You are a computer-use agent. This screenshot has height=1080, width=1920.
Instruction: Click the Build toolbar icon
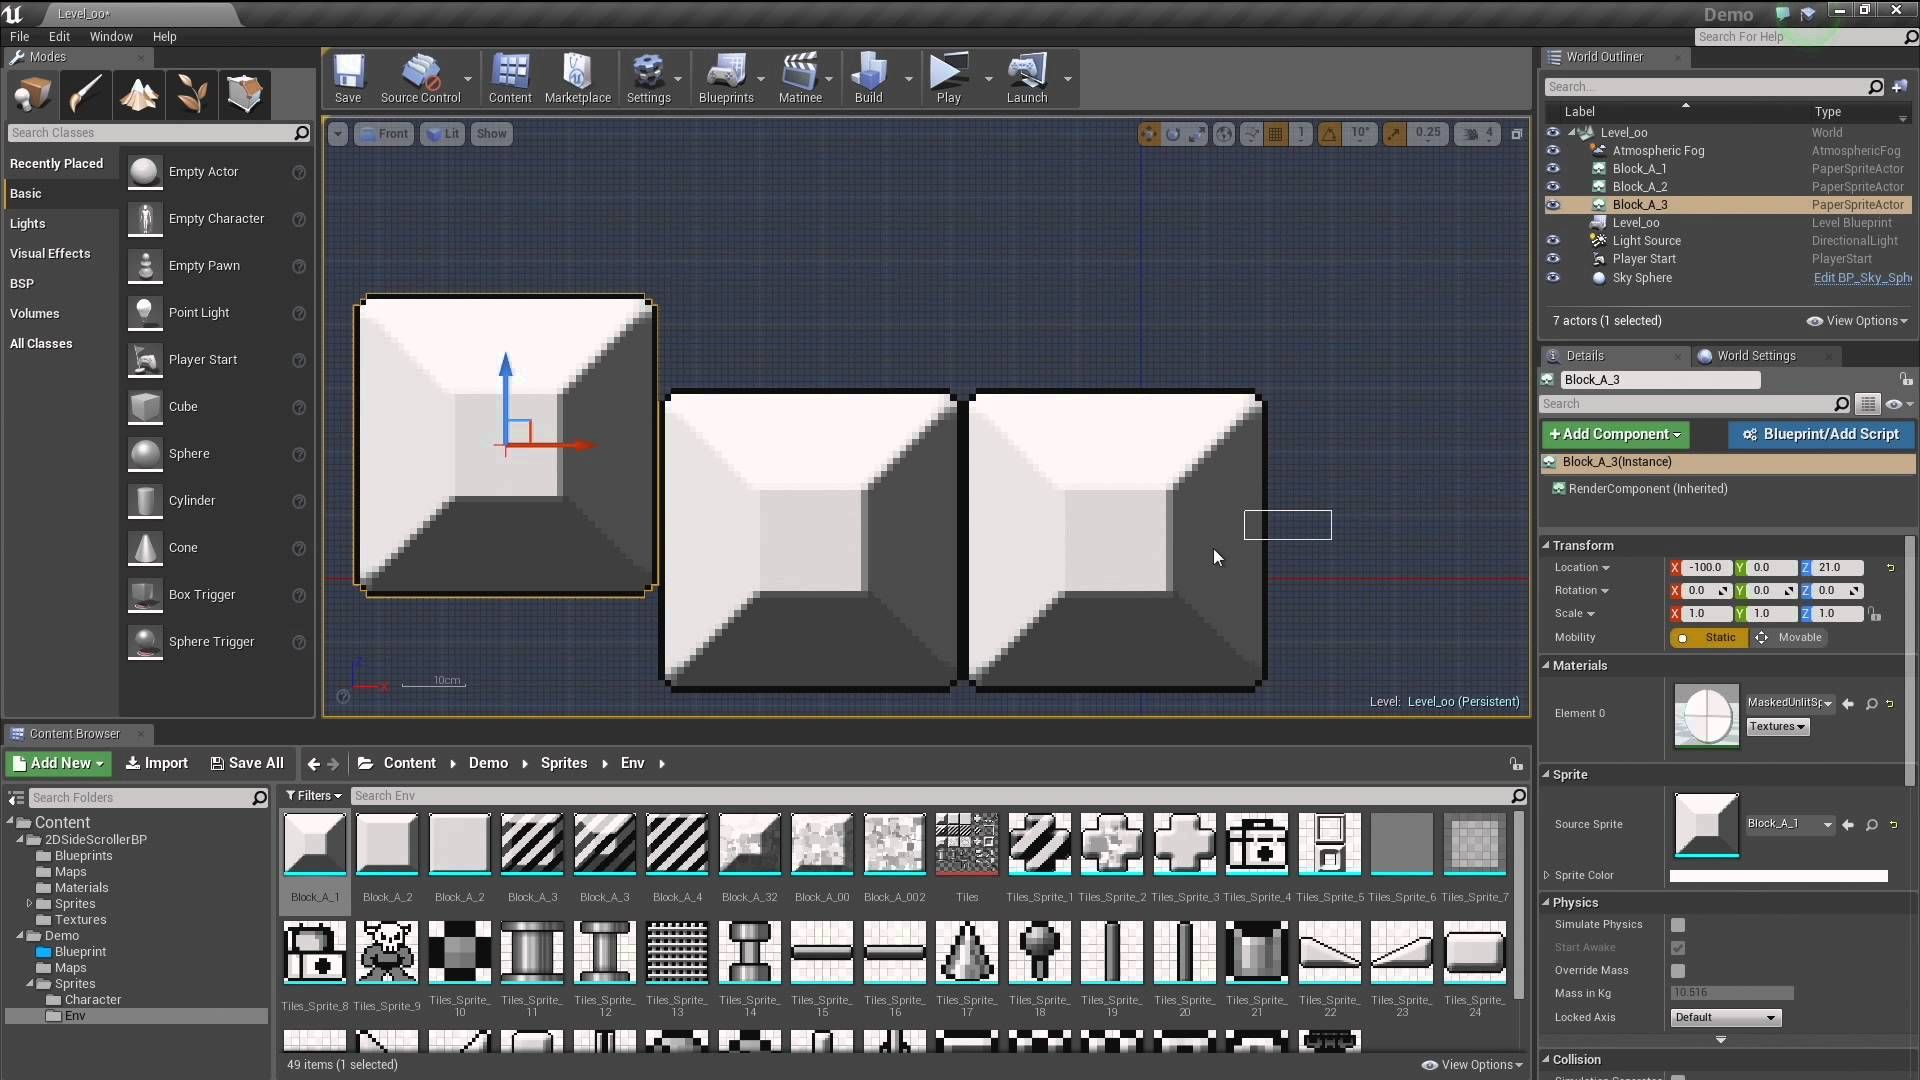868,78
